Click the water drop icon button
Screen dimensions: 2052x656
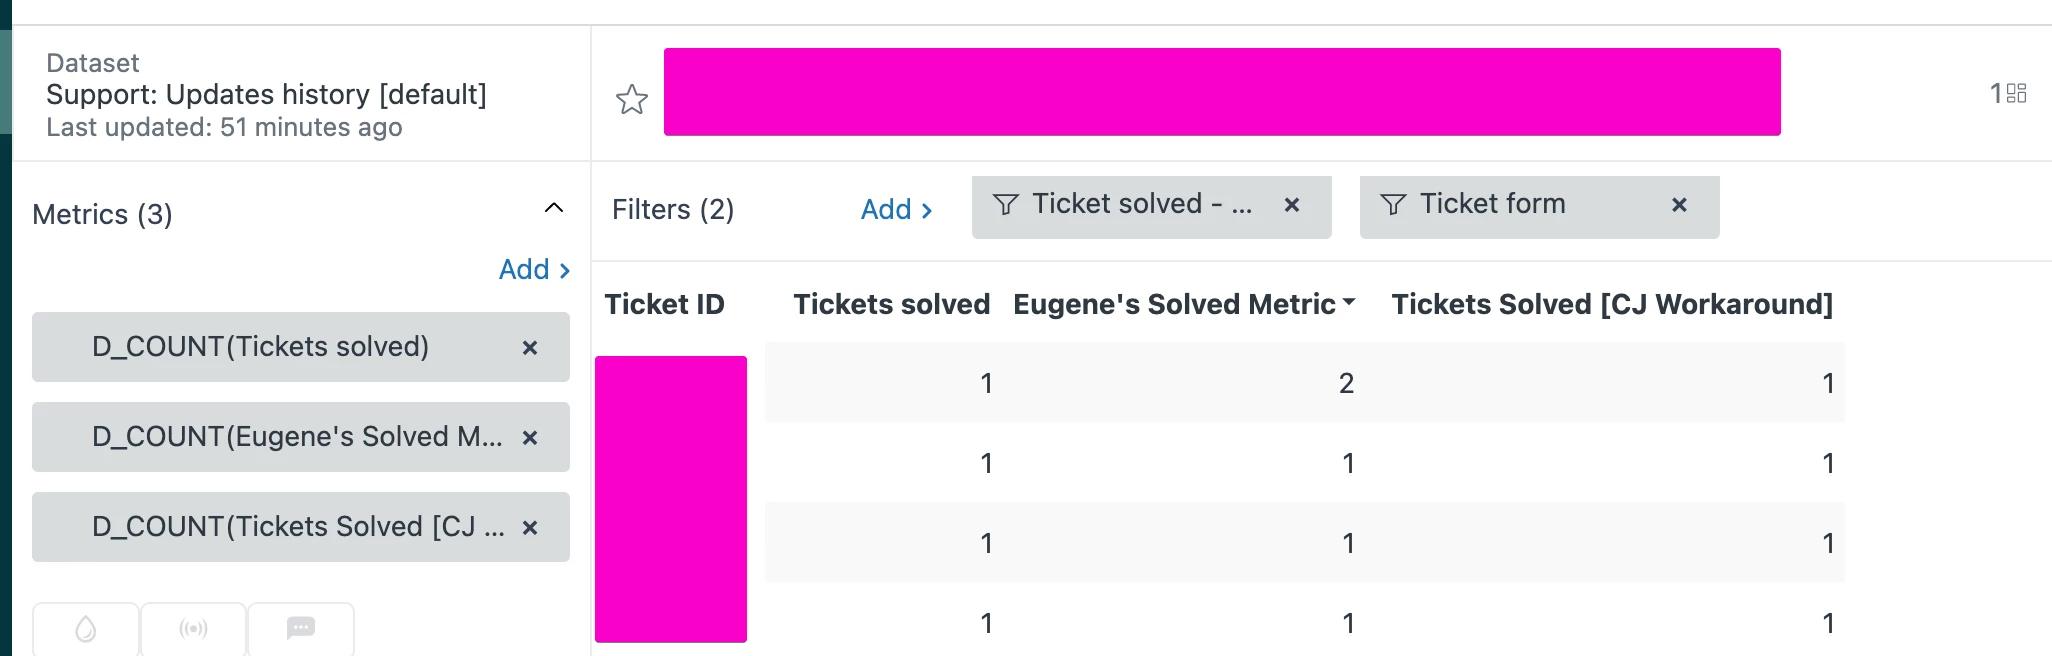(x=86, y=629)
